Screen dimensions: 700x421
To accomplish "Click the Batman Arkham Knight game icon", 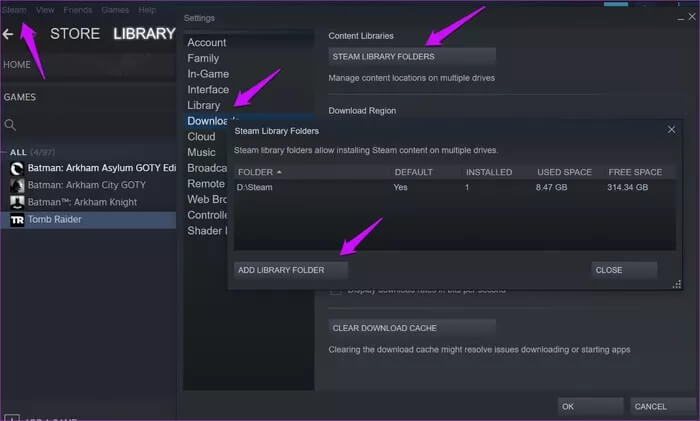I will [x=17, y=203].
